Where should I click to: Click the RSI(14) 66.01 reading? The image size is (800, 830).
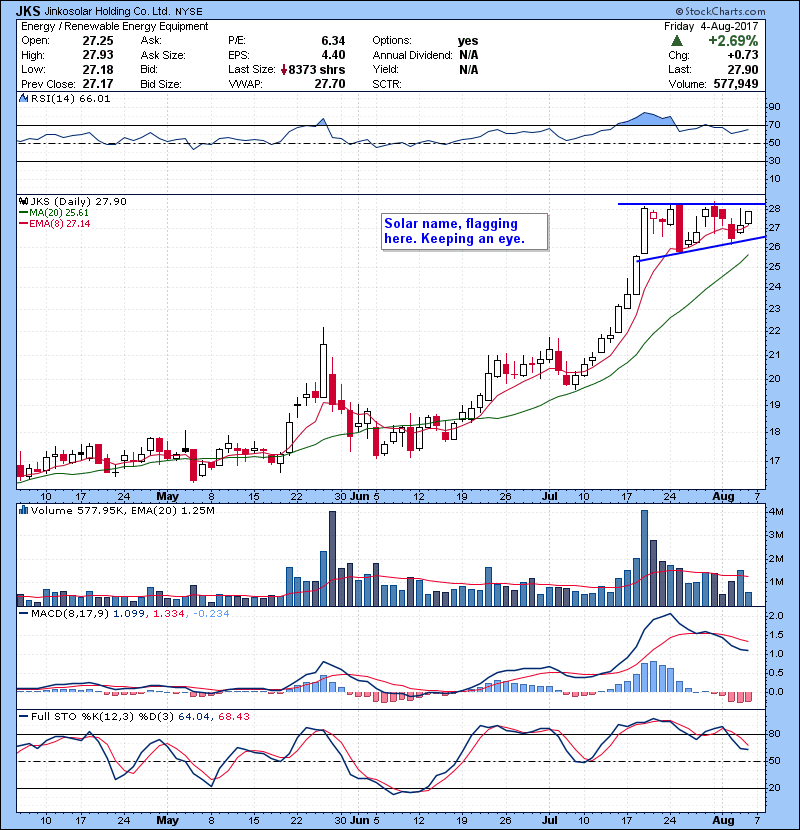tap(71, 98)
